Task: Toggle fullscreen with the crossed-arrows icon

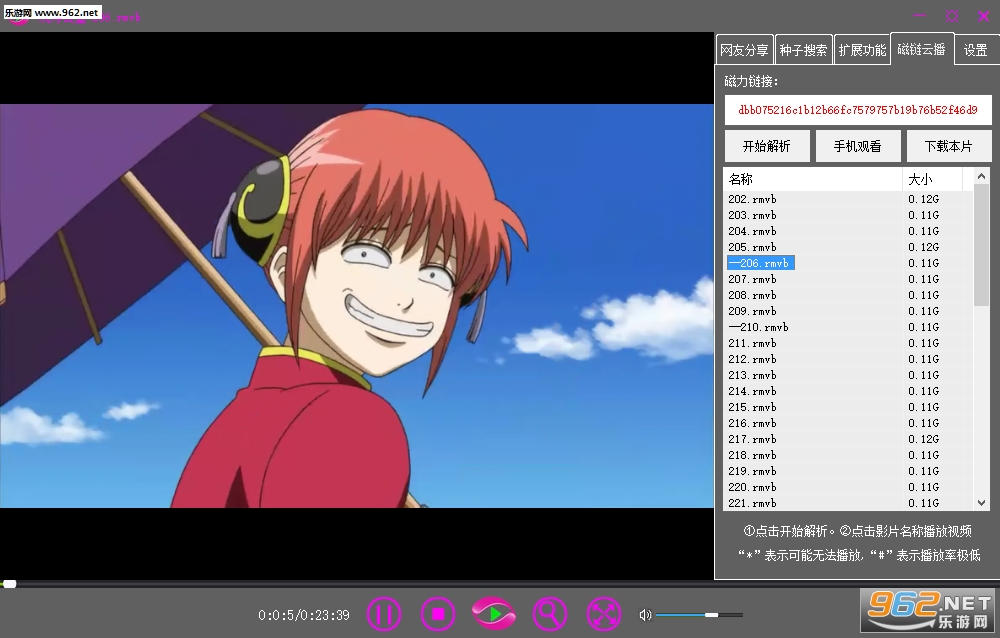Action: point(603,614)
